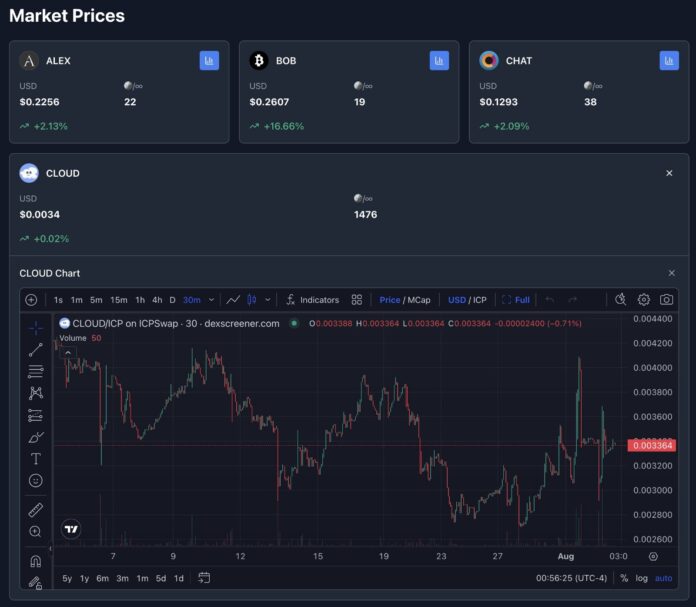Expand the time interval dropdown arrow
Screen dimensions: 696x607
pyautogui.click(x=211, y=300)
